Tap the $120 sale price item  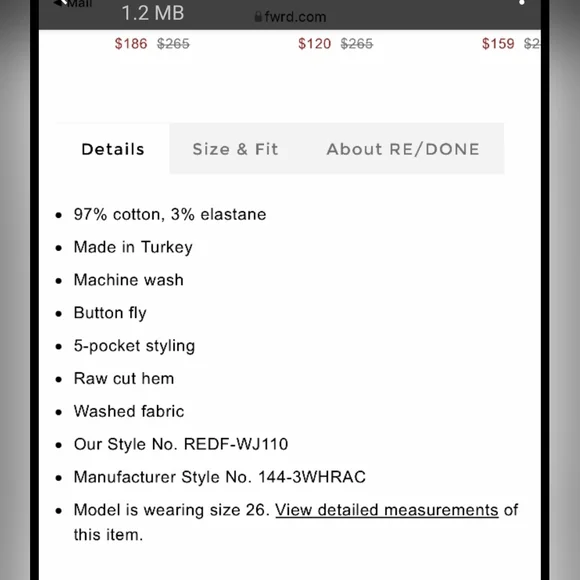pyautogui.click(x=314, y=44)
